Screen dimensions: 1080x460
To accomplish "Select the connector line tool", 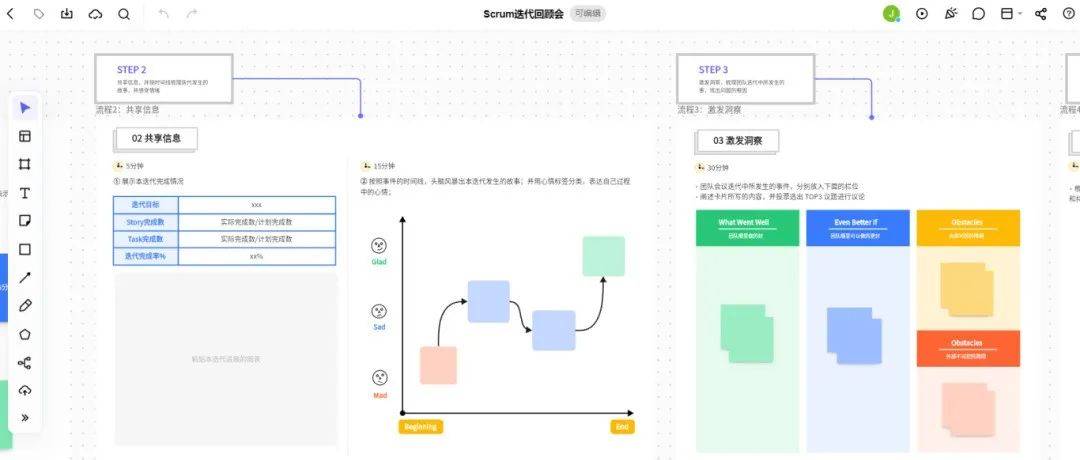I will coord(25,278).
